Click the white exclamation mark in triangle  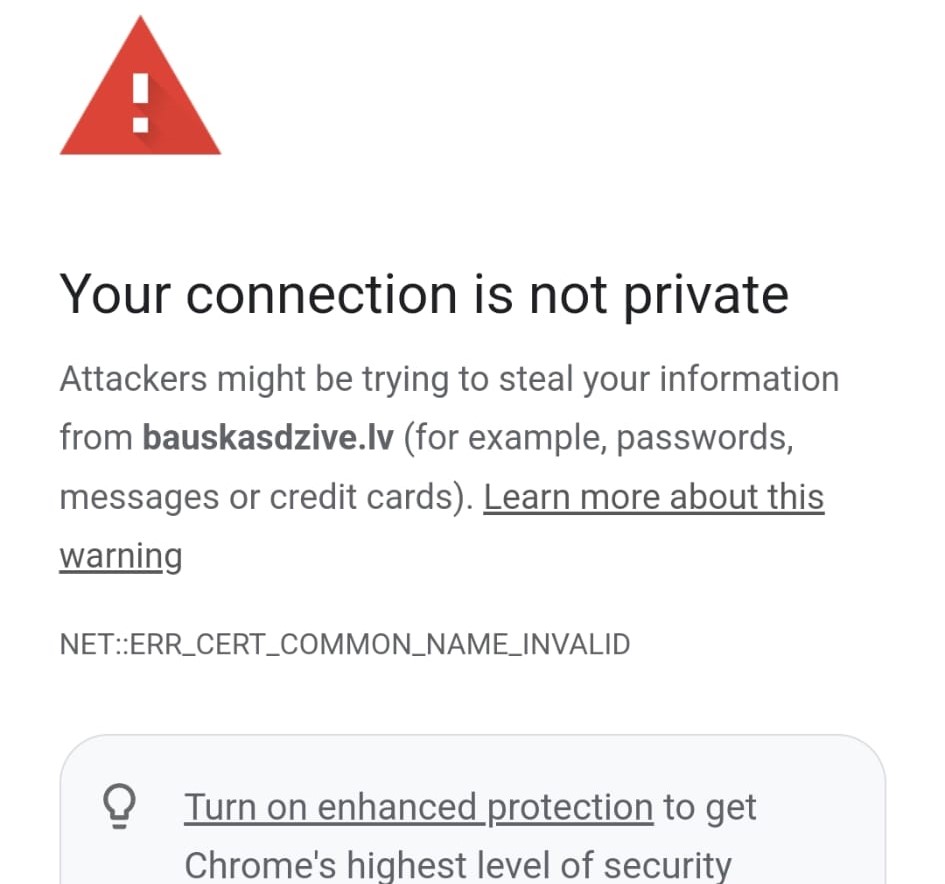click(140, 101)
